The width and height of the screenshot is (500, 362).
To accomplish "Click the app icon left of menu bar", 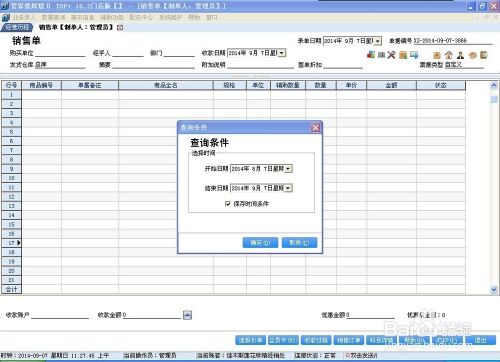I will coord(5,17).
